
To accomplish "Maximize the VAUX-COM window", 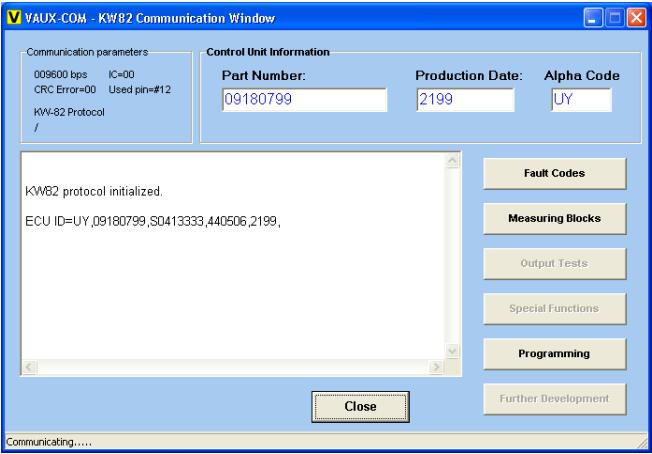I will click(x=615, y=19).
